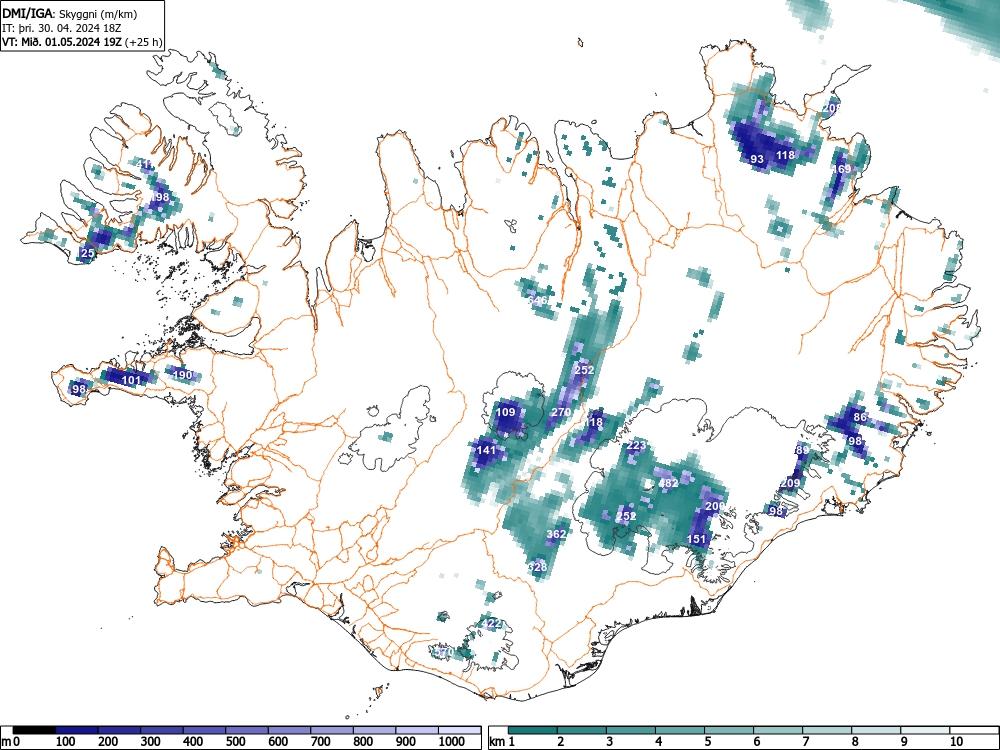Image resolution: width=1000 pixels, height=750 pixels.
Task: Click the visibility value '86' in the east
Action: point(860,417)
